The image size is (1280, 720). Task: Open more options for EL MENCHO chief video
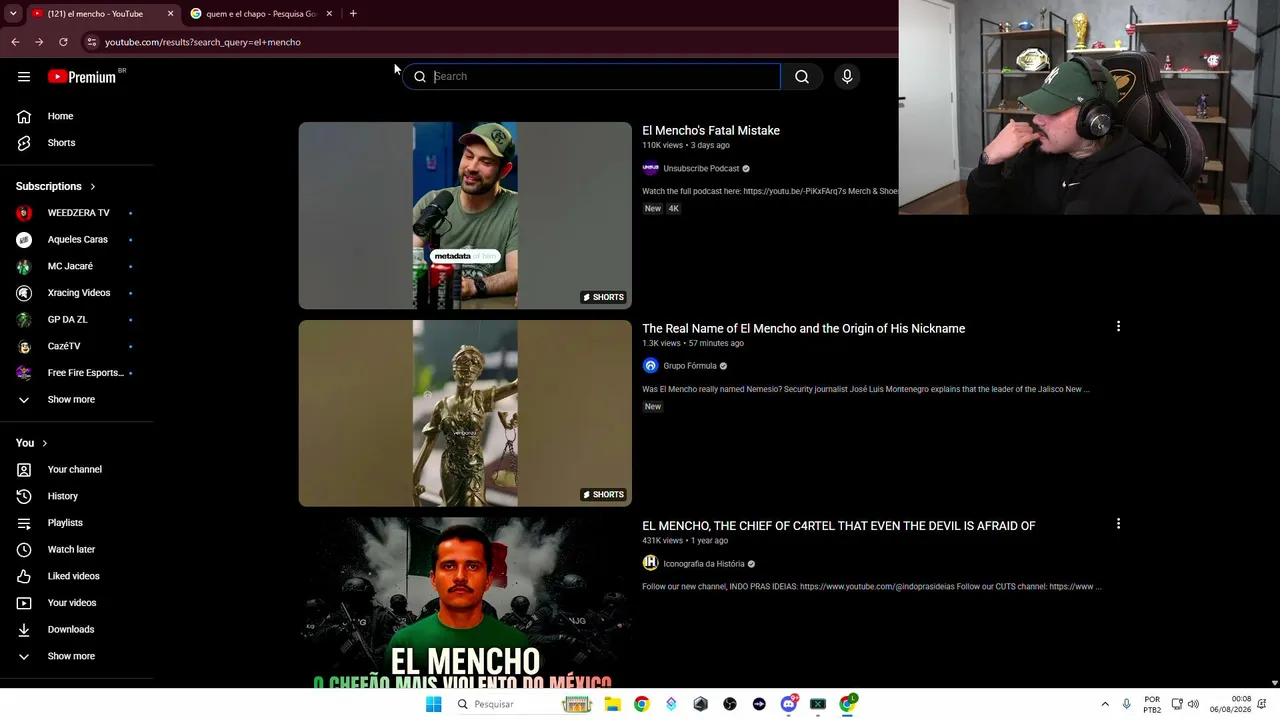(x=1118, y=524)
